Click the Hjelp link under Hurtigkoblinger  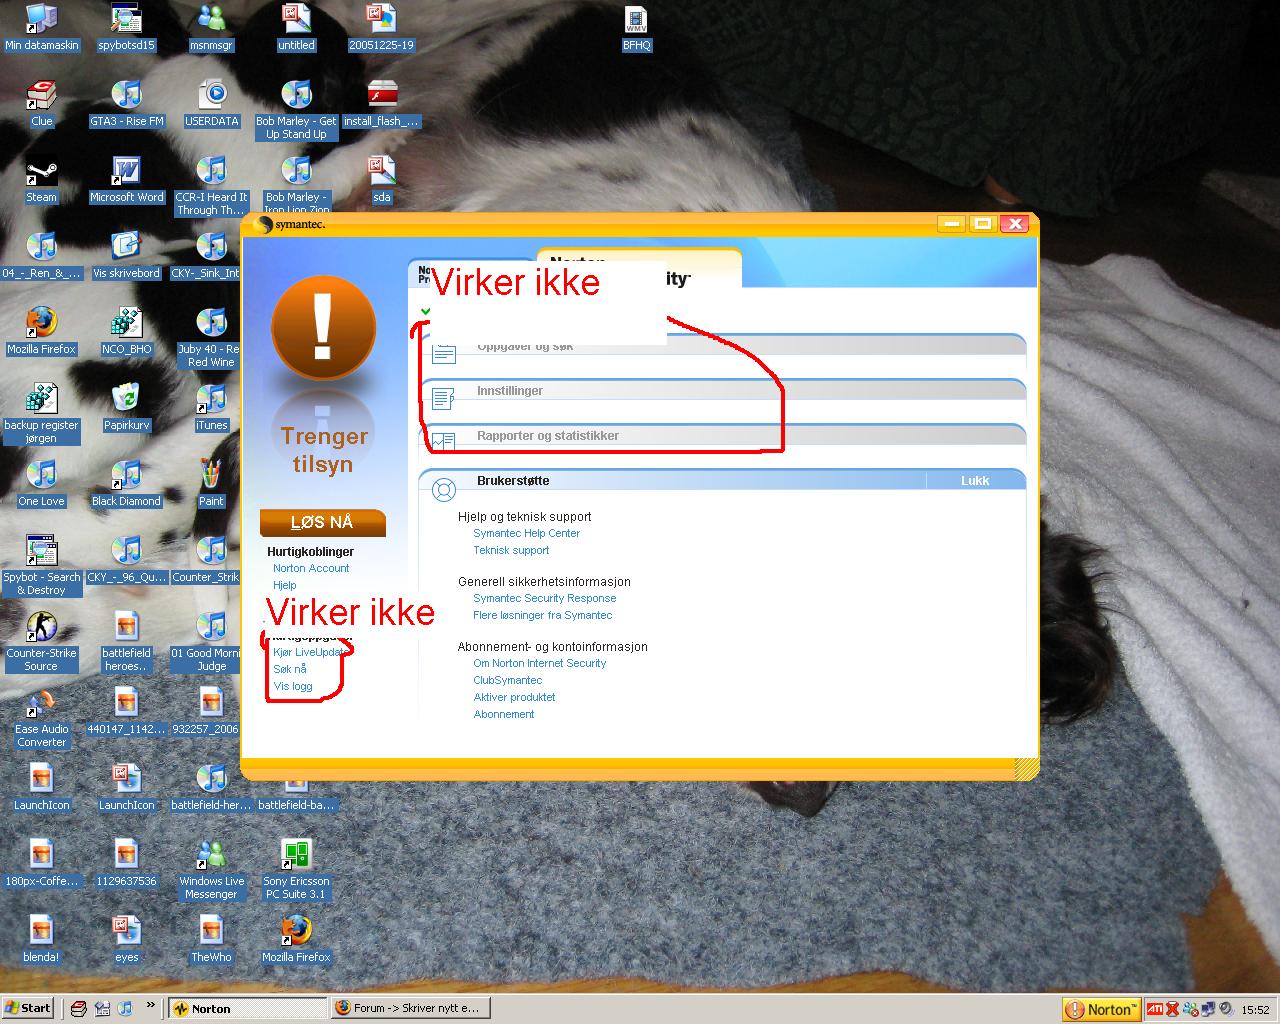coord(285,585)
